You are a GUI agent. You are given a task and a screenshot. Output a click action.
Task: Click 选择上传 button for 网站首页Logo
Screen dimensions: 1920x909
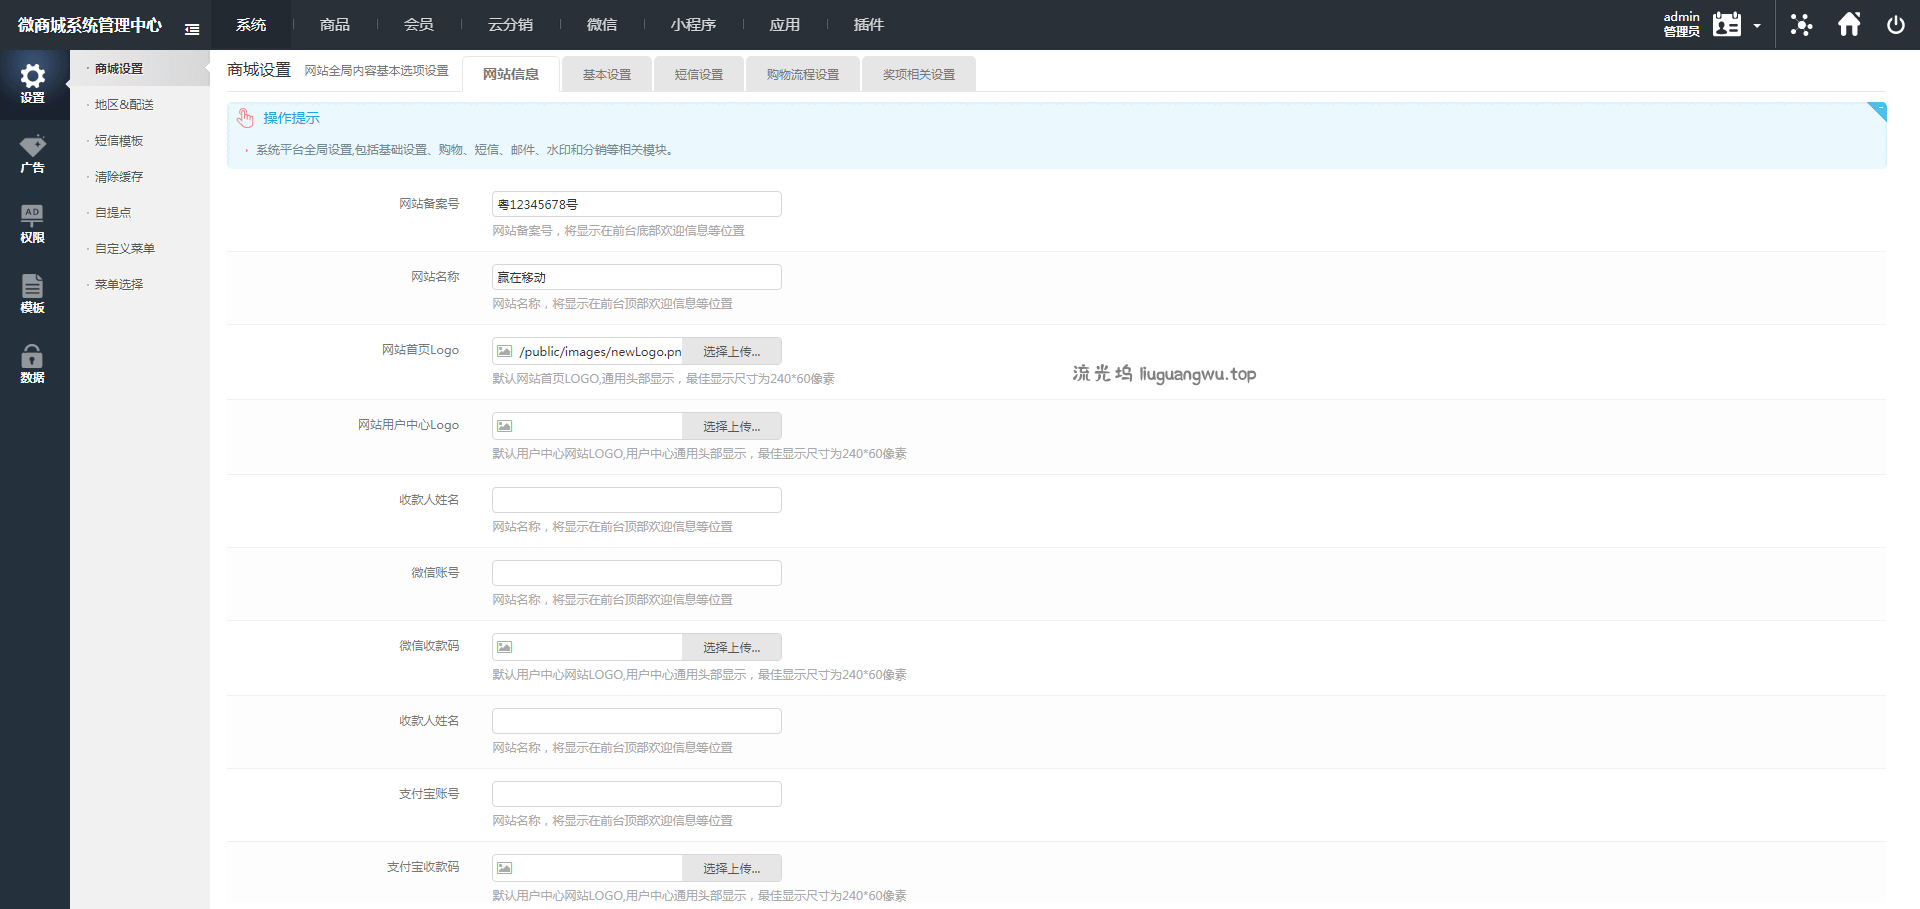click(731, 352)
